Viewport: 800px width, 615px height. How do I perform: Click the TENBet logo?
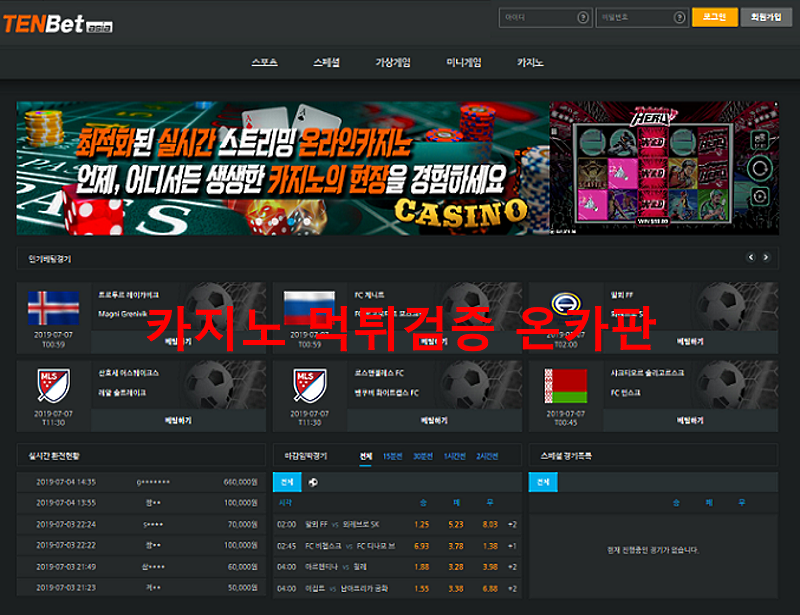click(58, 24)
